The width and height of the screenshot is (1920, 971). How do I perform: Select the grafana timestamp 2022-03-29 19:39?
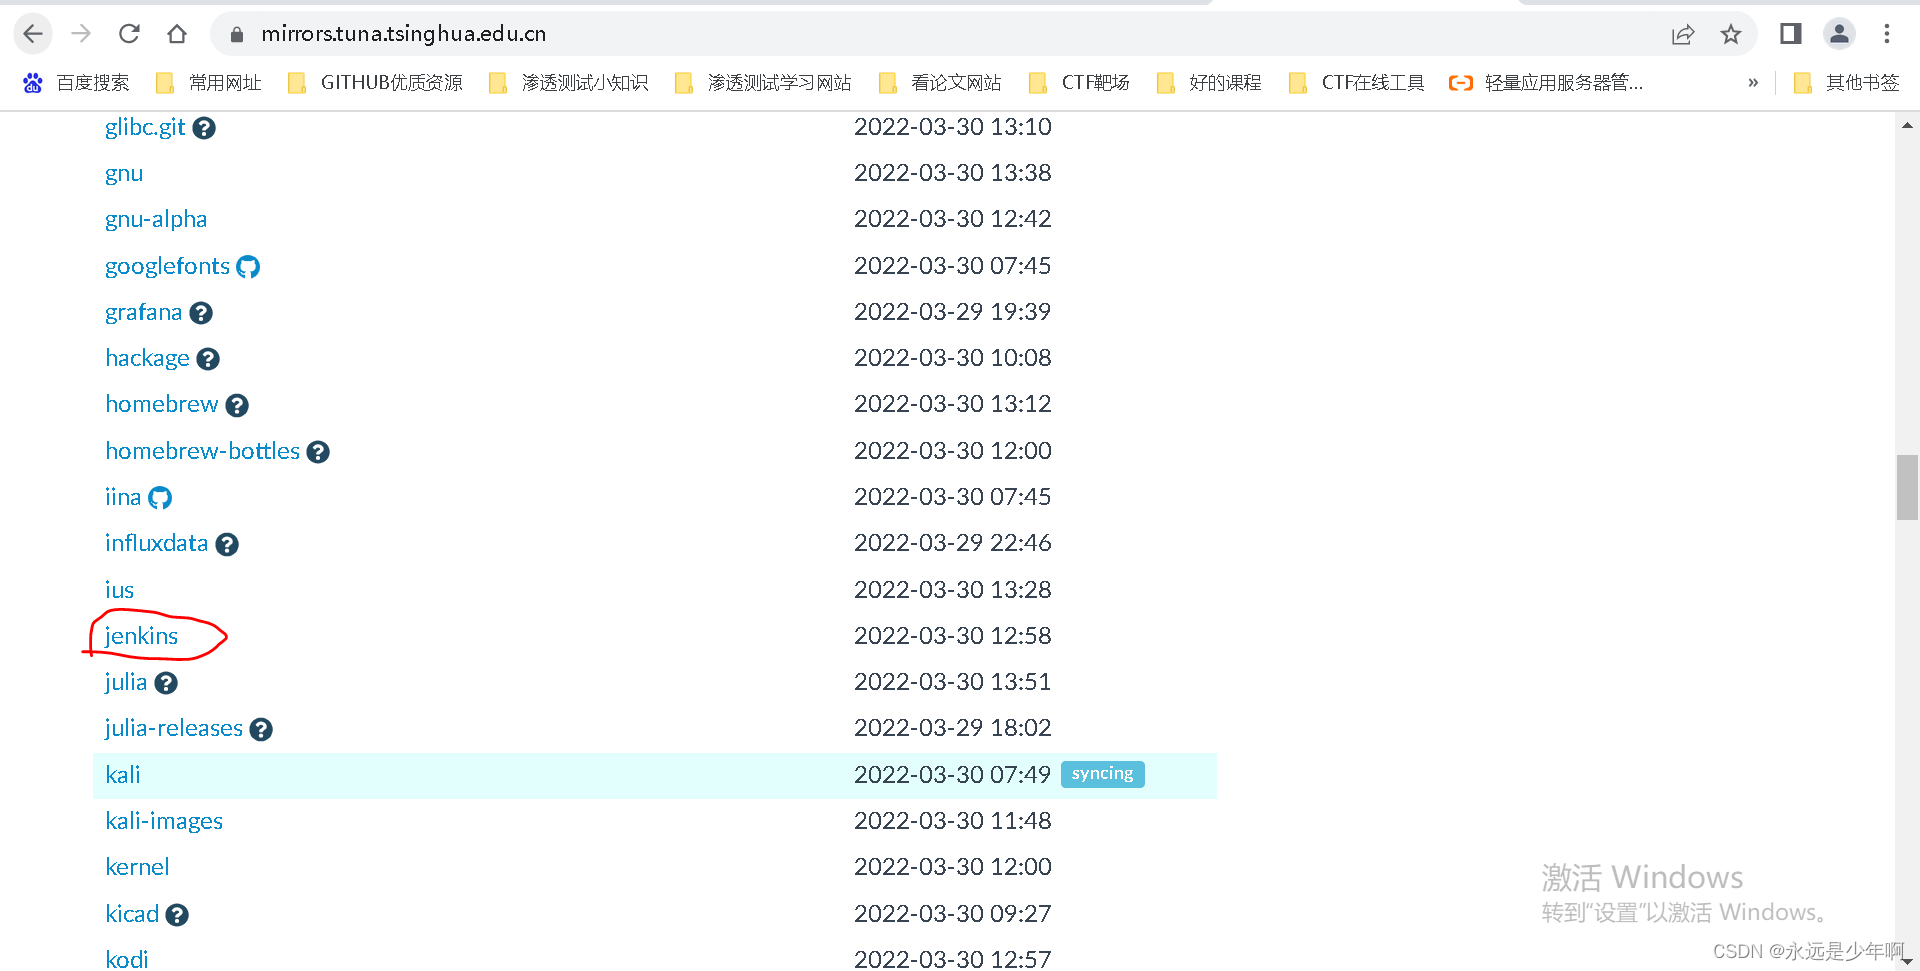pyautogui.click(x=952, y=312)
